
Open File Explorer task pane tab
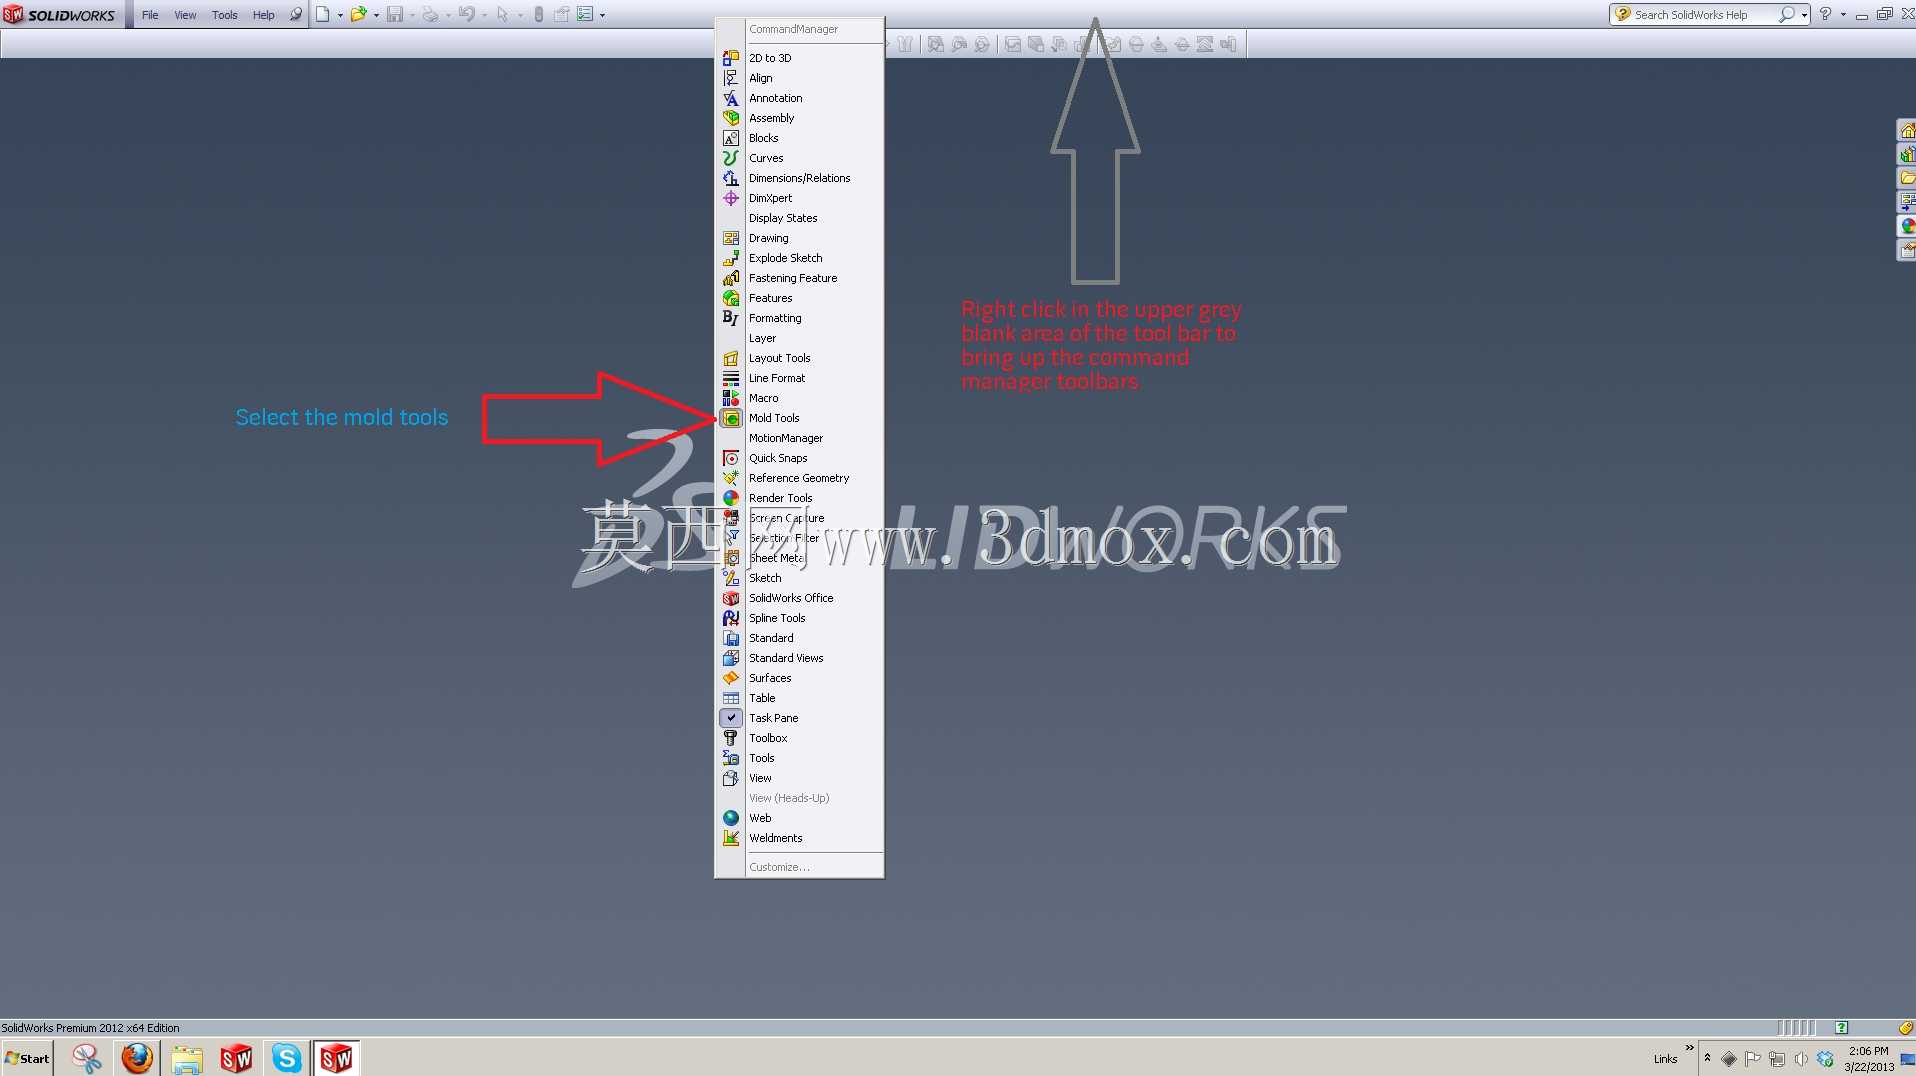point(1907,178)
